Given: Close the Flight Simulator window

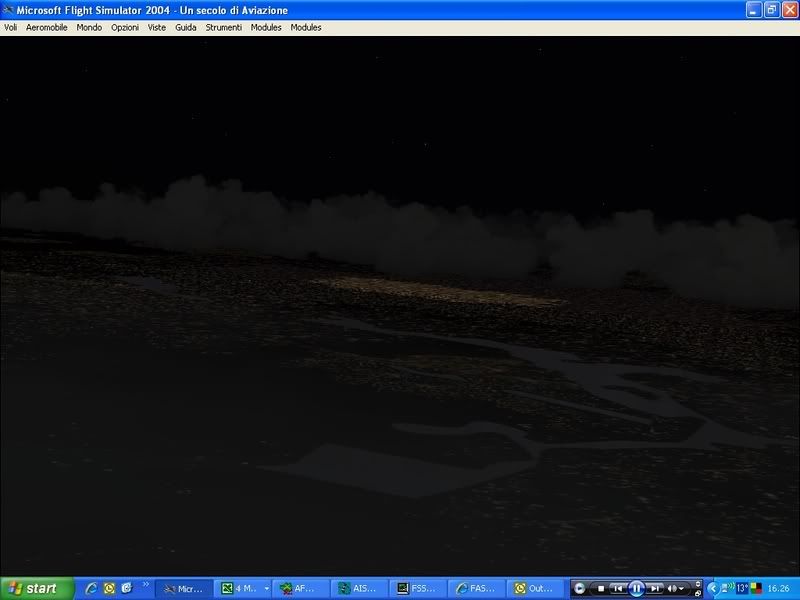Looking at the screenshot, I should pos(789,10).
